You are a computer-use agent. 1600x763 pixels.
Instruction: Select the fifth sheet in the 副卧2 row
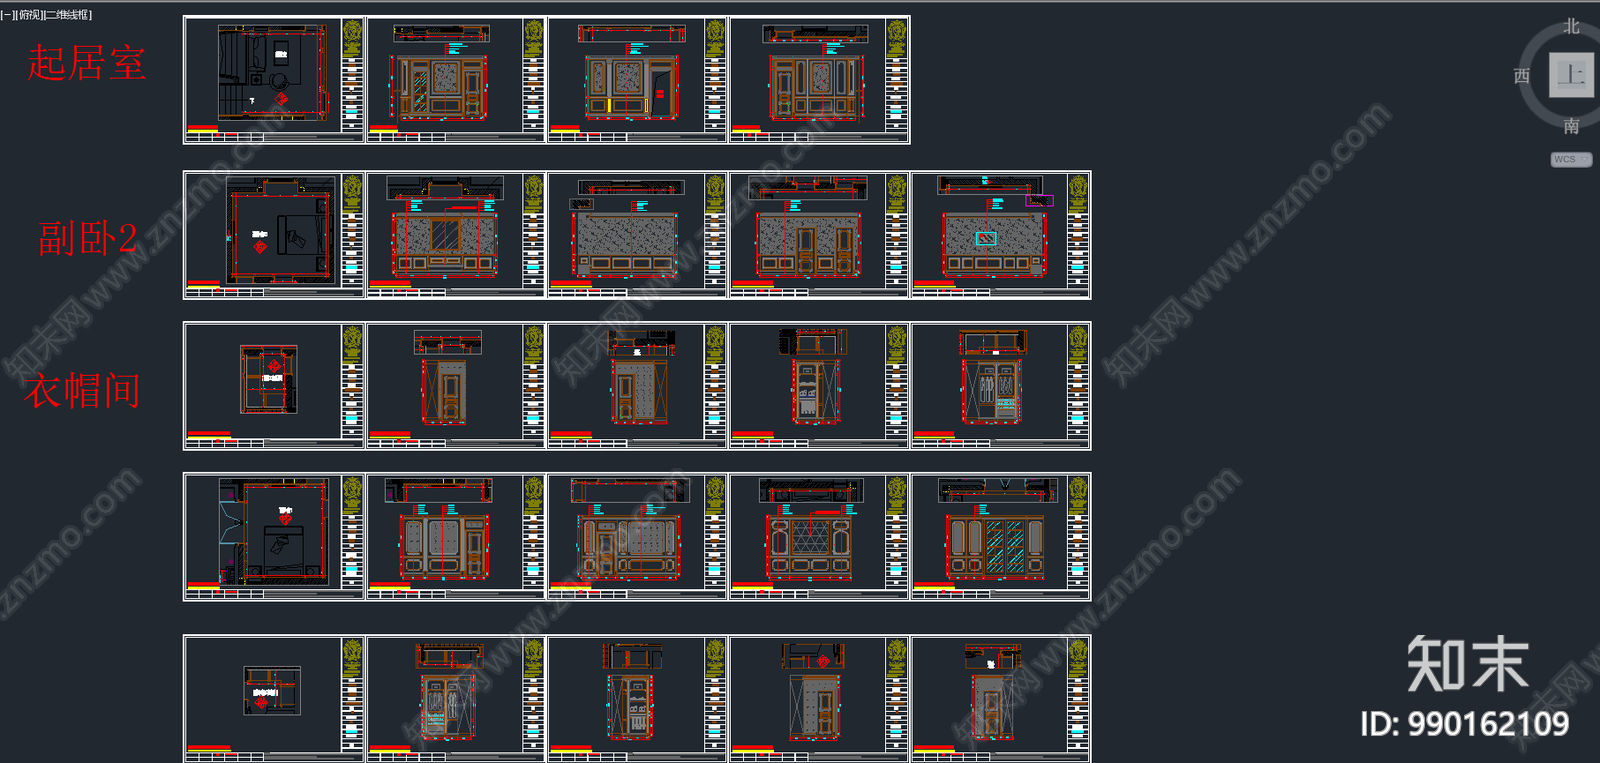(x=1001, y=235)
